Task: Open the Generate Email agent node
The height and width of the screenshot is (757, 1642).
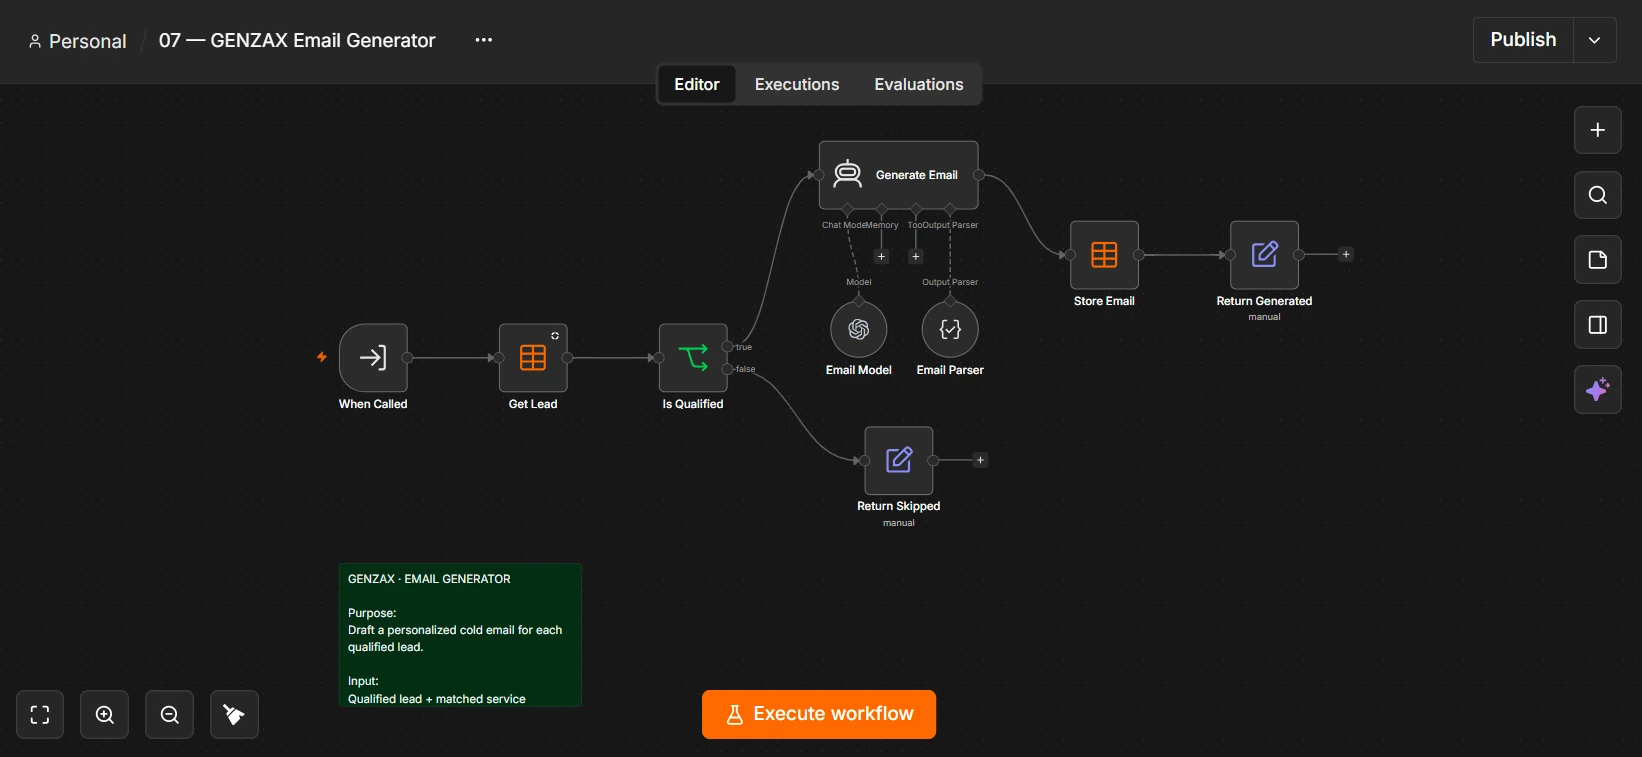Action: pyautogui.click(x=898, y=175)
